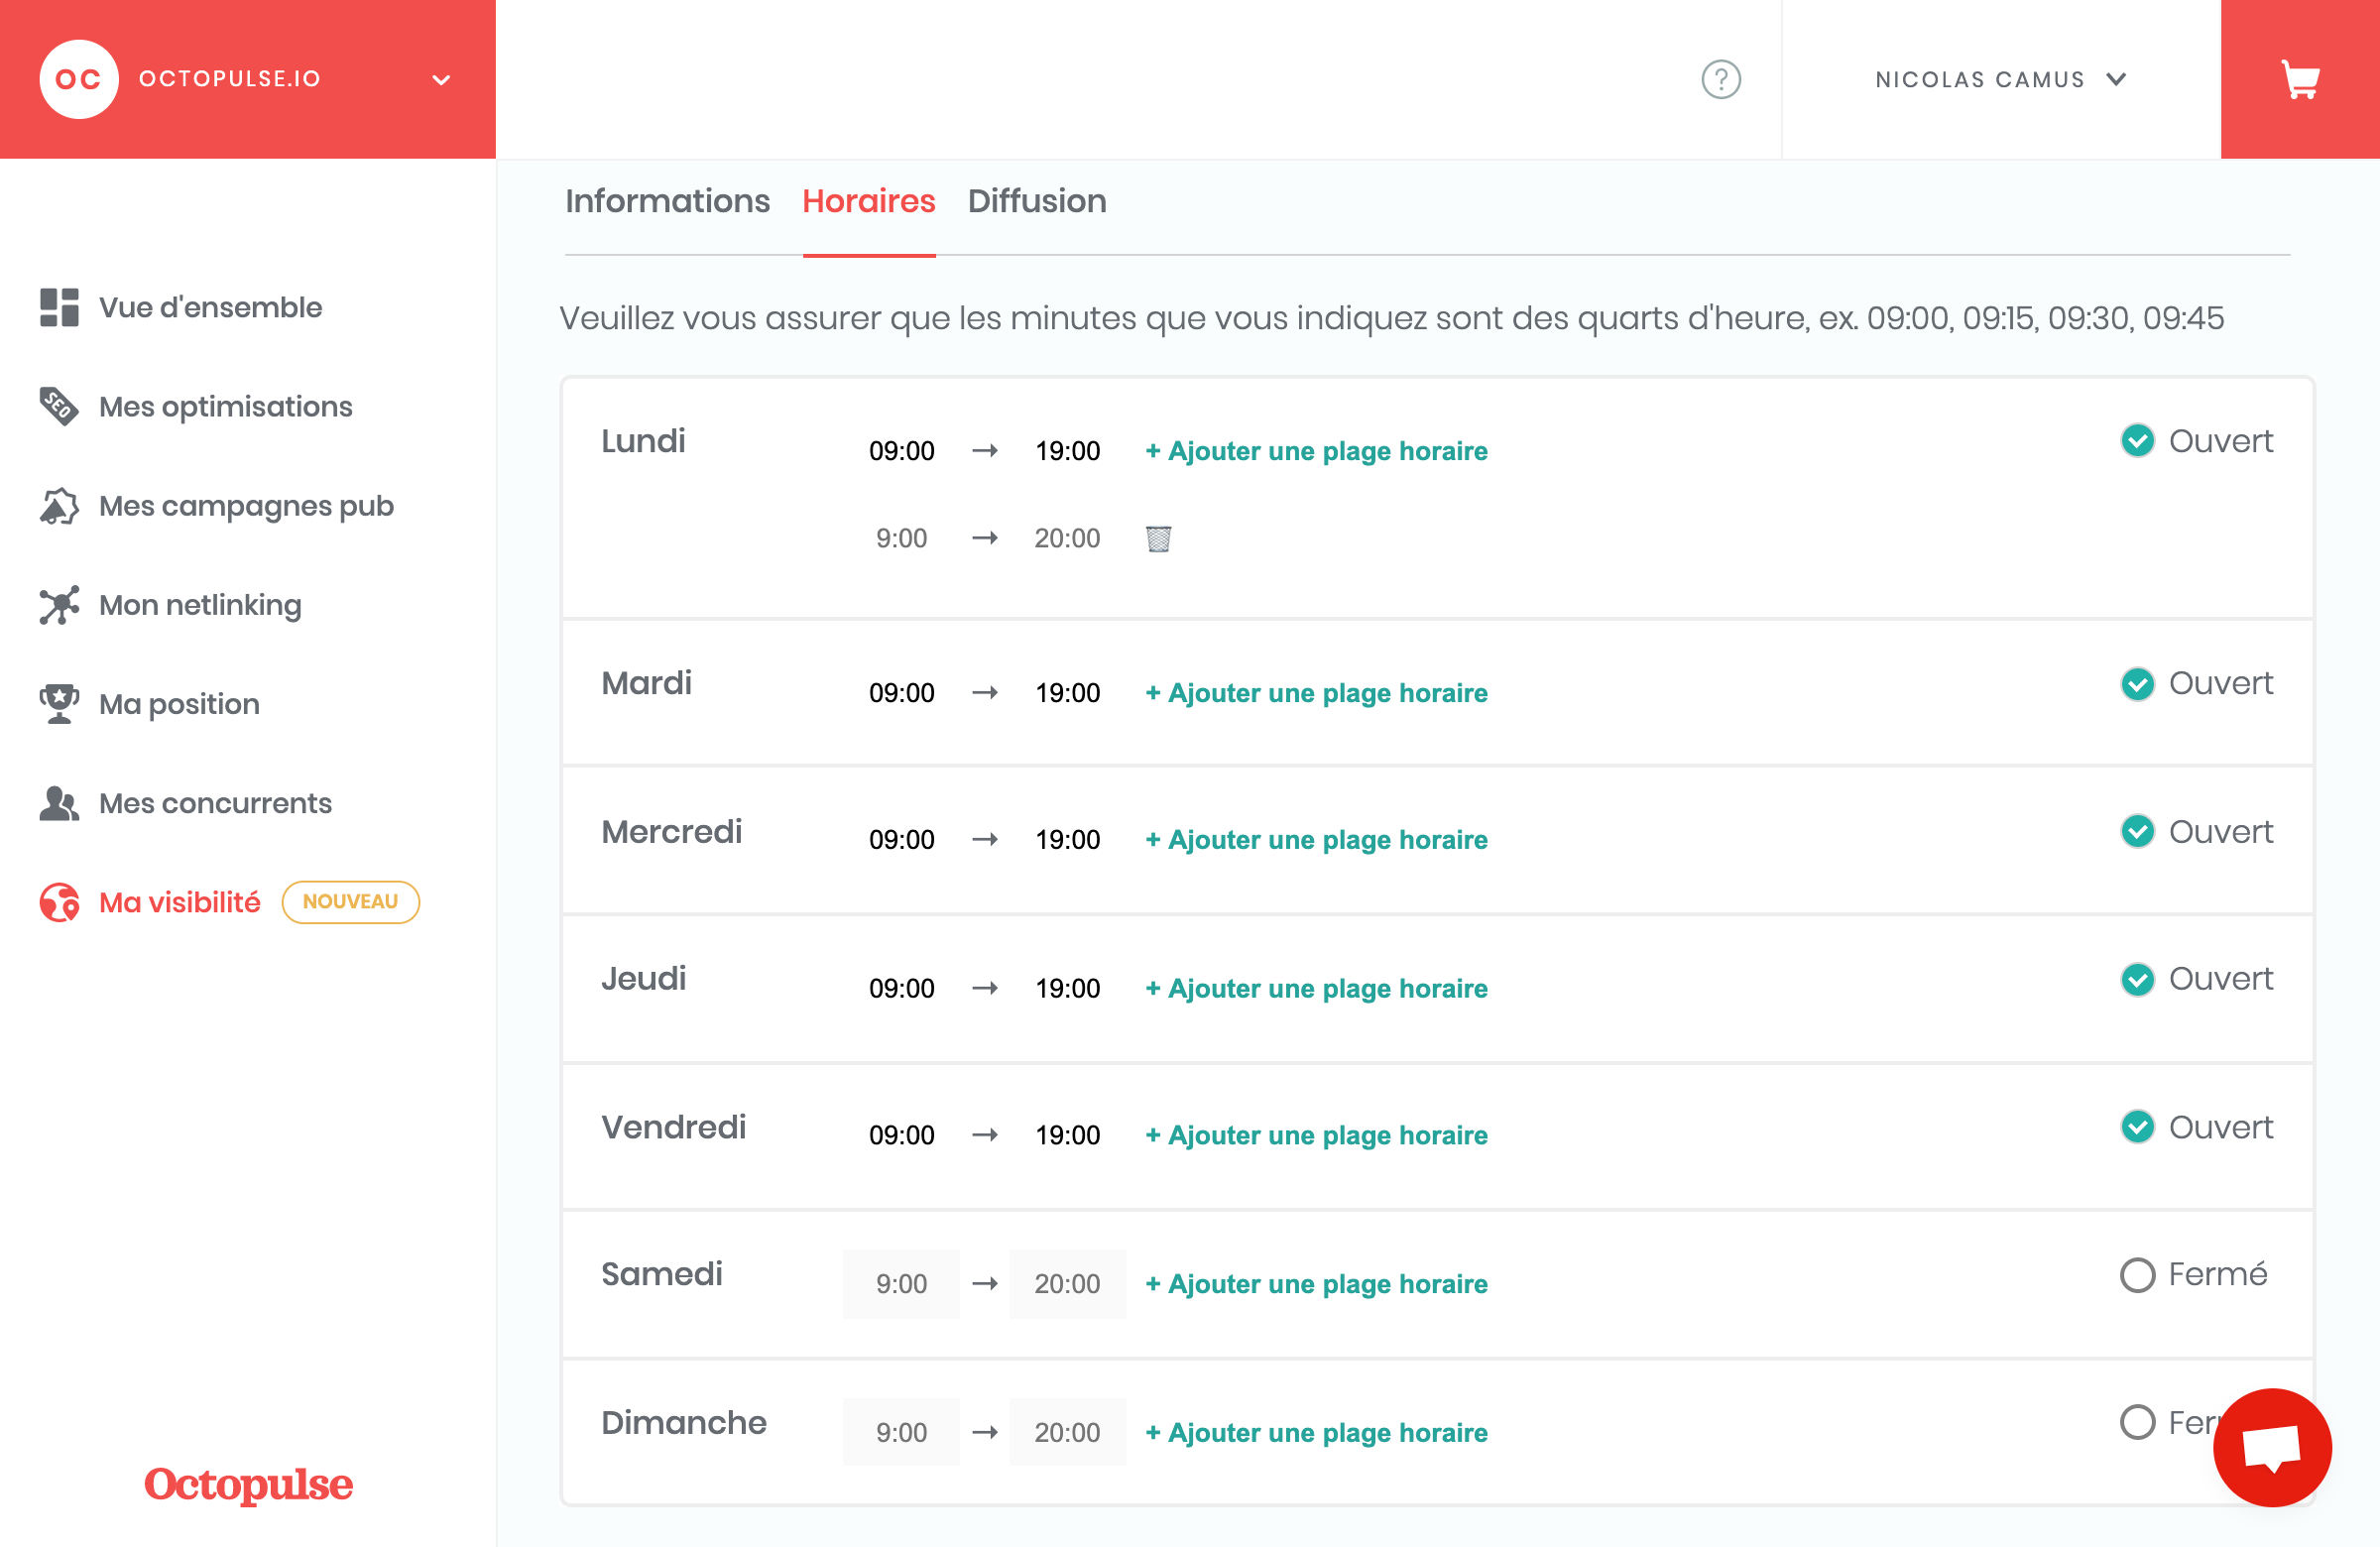Switch to the Informations tab
The width and height of the screenshot is (2380, 1547).
(667, 199)
